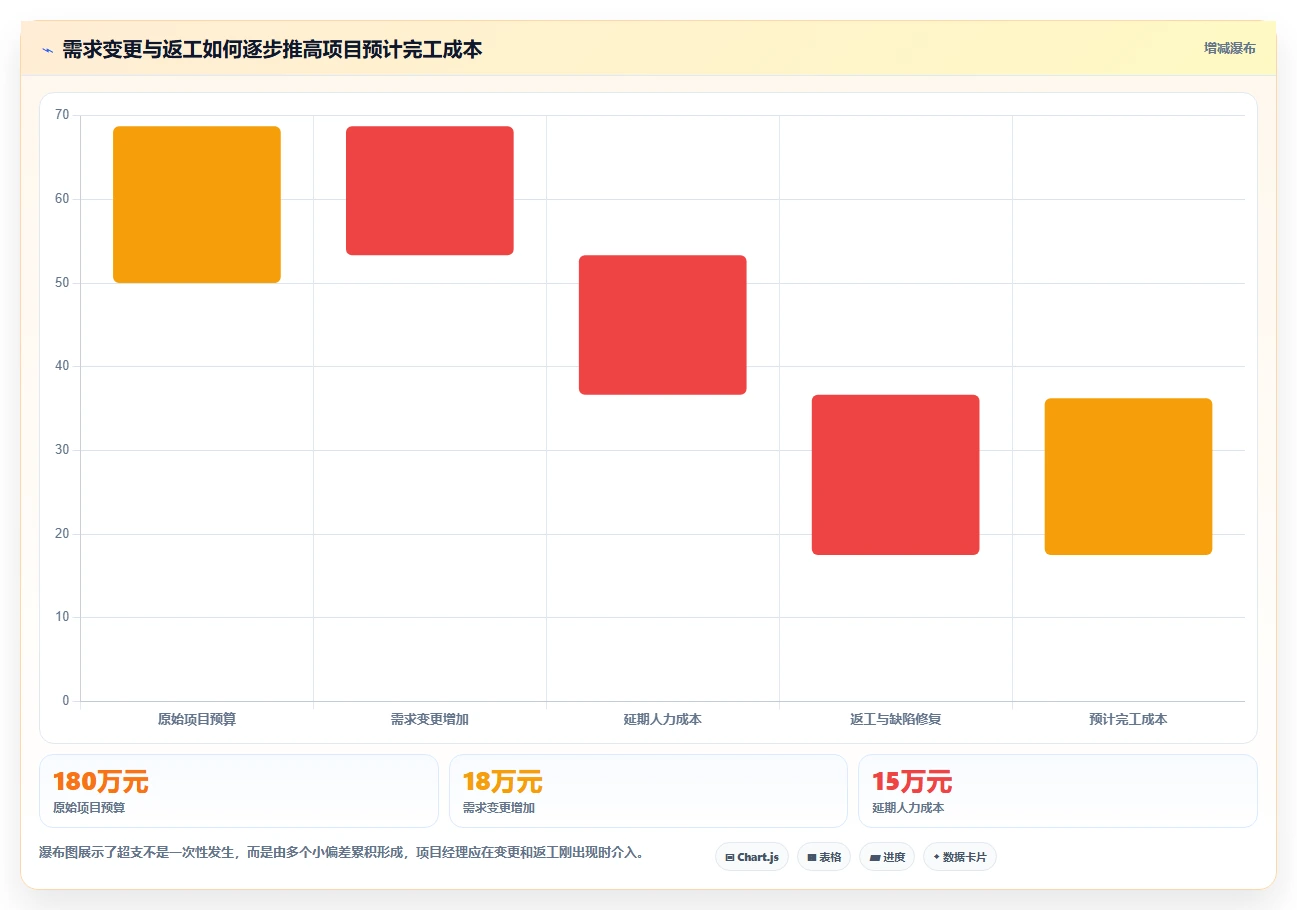
Task: Click the red 返工与缺陷修复 bar
Action: coord(896,475)
